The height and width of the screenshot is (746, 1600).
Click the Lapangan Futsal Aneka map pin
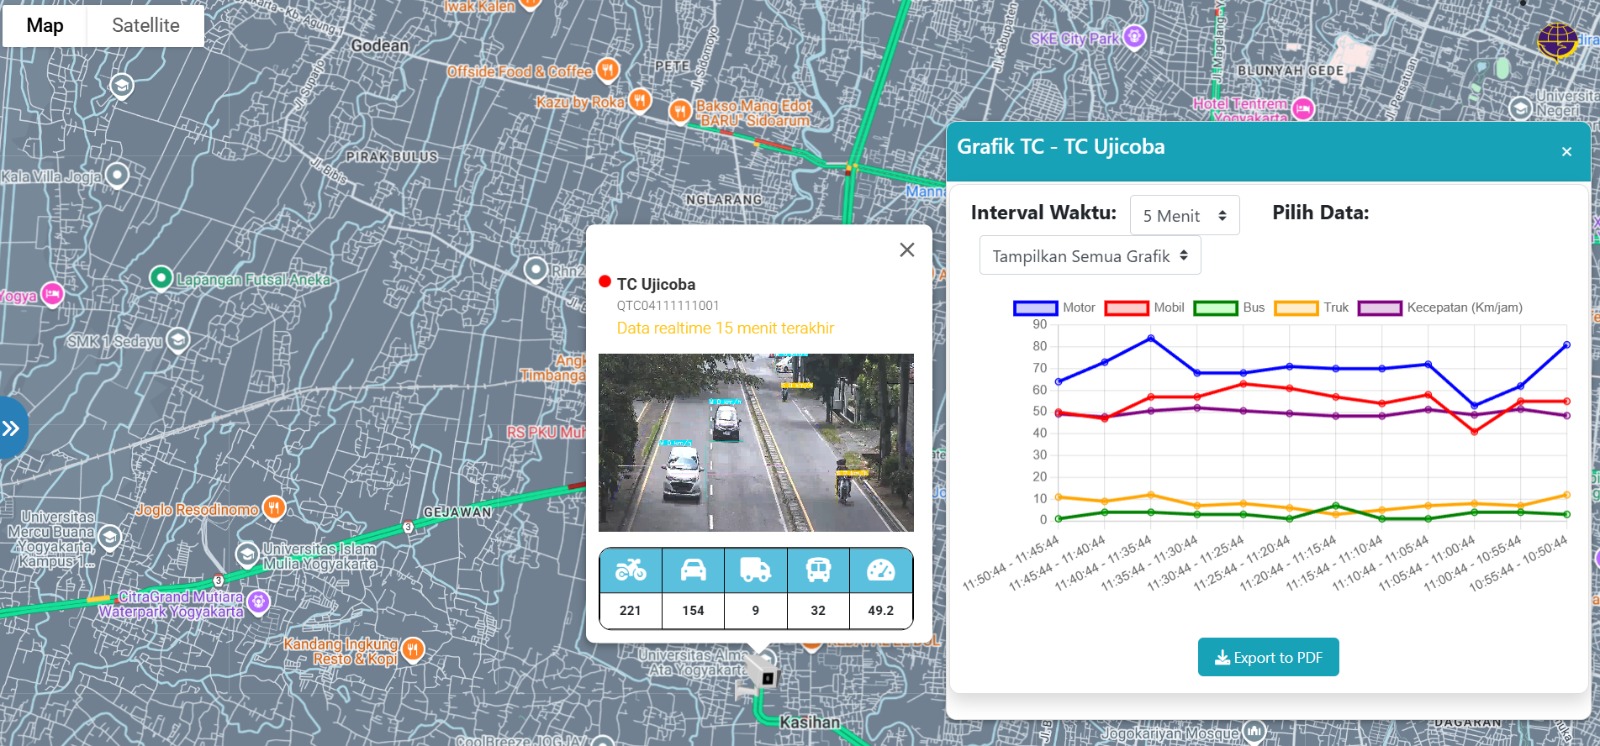[160, 278]
